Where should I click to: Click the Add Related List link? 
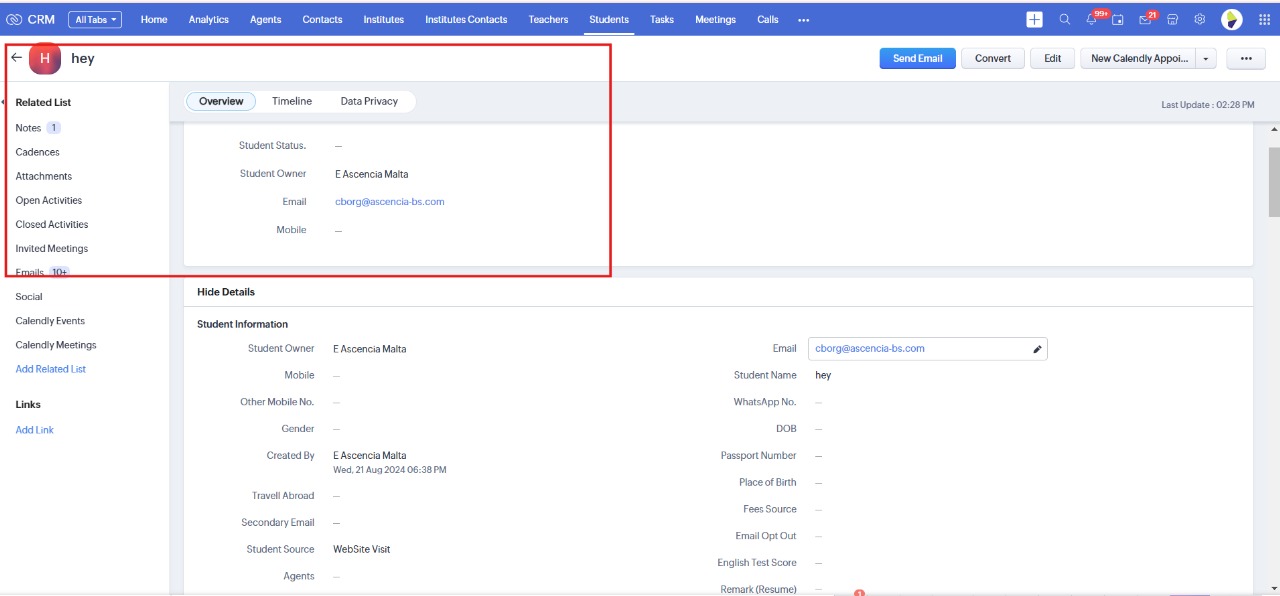click(x=51, y=369)
